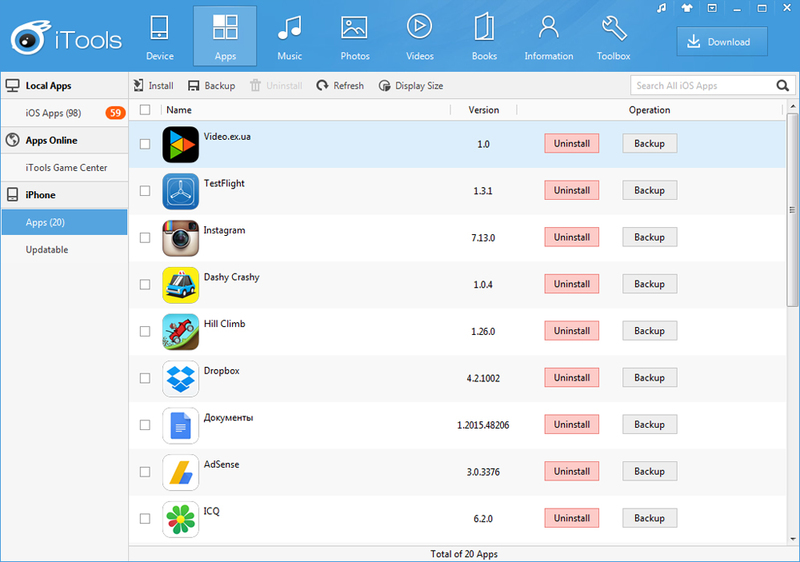Image resolution: width=800 pixels, height=562 pixels.
Task: Check the Dashy Crashy row checkbox
Action: click(145, 284)
